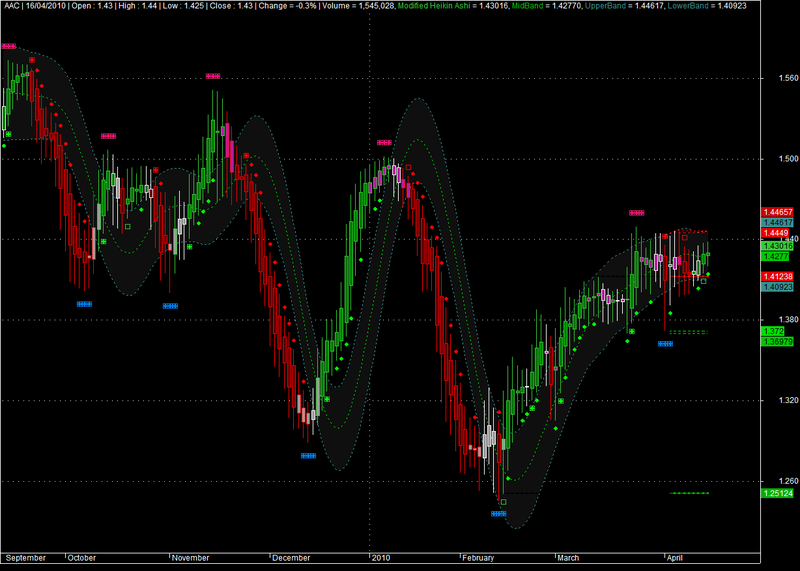Click the February label on time axis

[478, 558]
